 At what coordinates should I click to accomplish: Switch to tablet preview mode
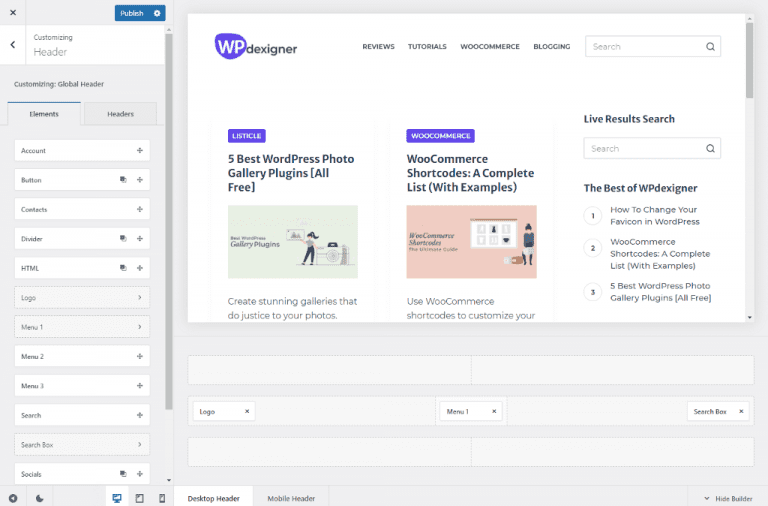tap(139, 498)
